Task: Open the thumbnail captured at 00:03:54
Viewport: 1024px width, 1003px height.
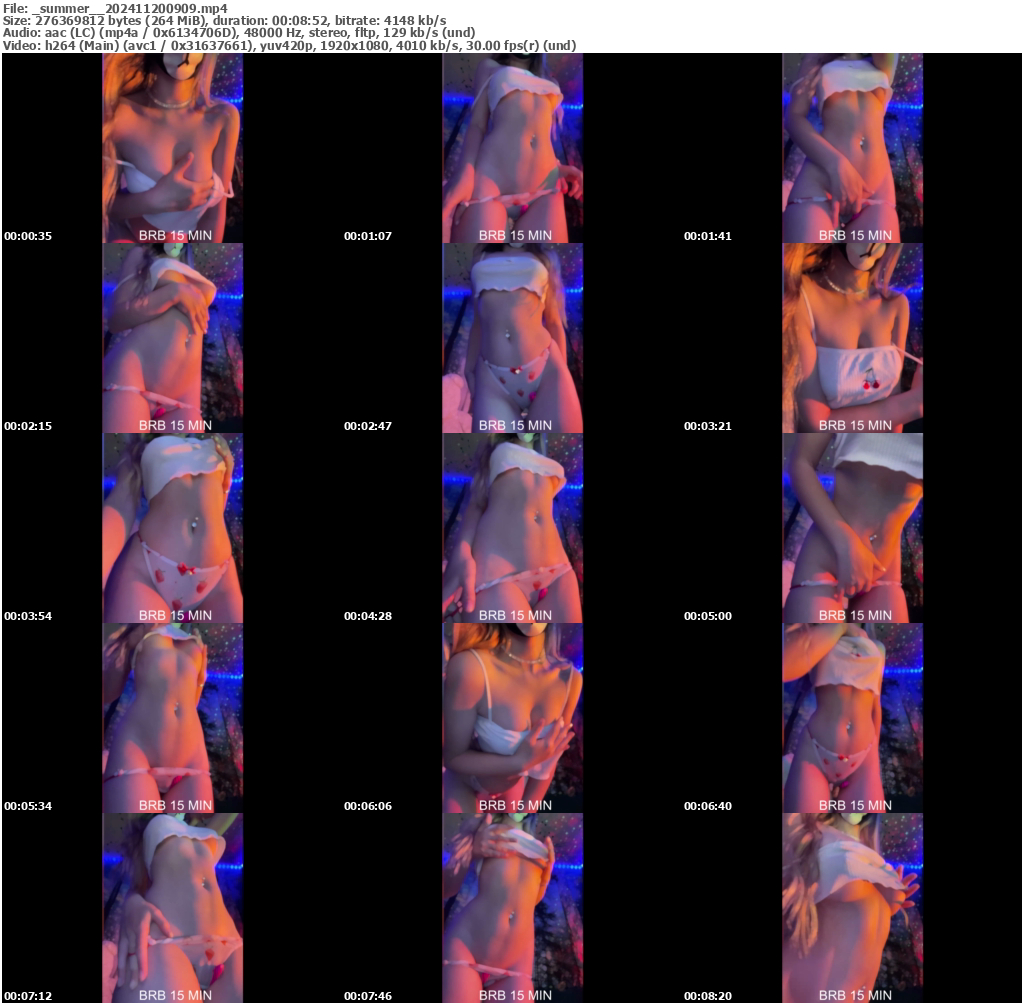Action: pos(172,528)
